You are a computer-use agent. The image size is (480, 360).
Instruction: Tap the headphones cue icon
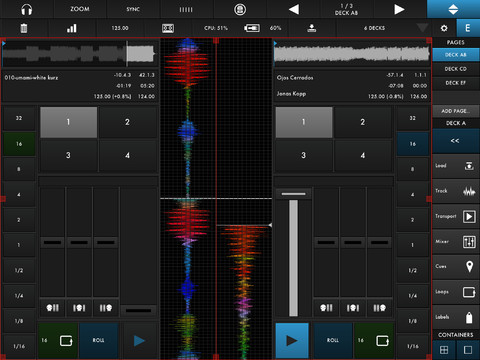click(x=27, y=9)
